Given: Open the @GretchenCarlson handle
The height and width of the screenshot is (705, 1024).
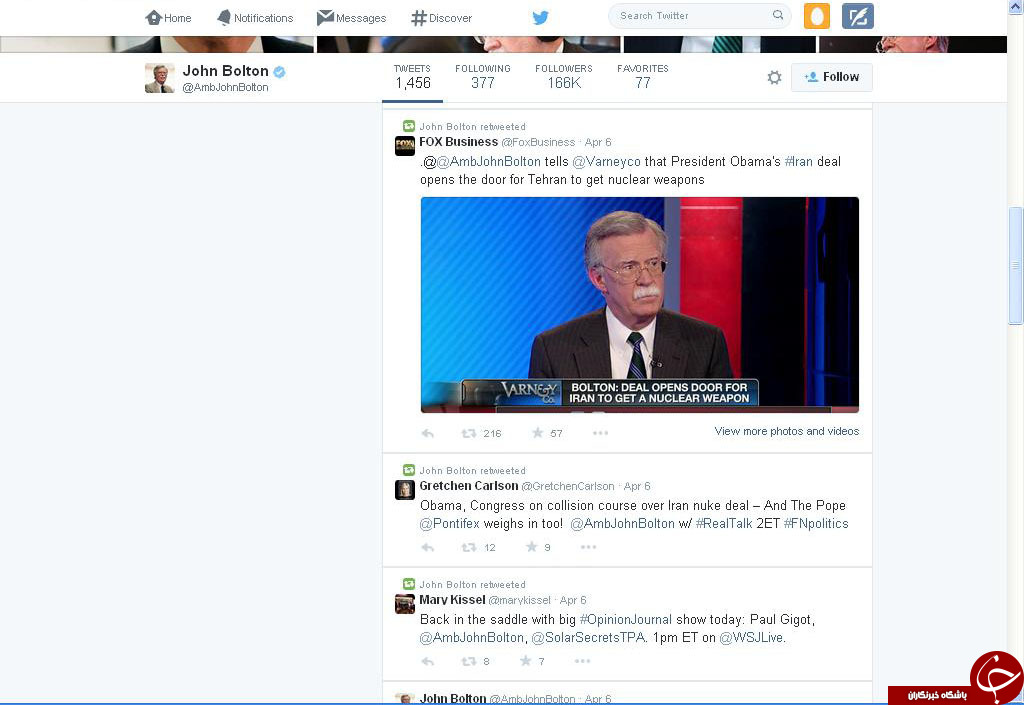Looking at the screenshot, I should tap(568, 486).
